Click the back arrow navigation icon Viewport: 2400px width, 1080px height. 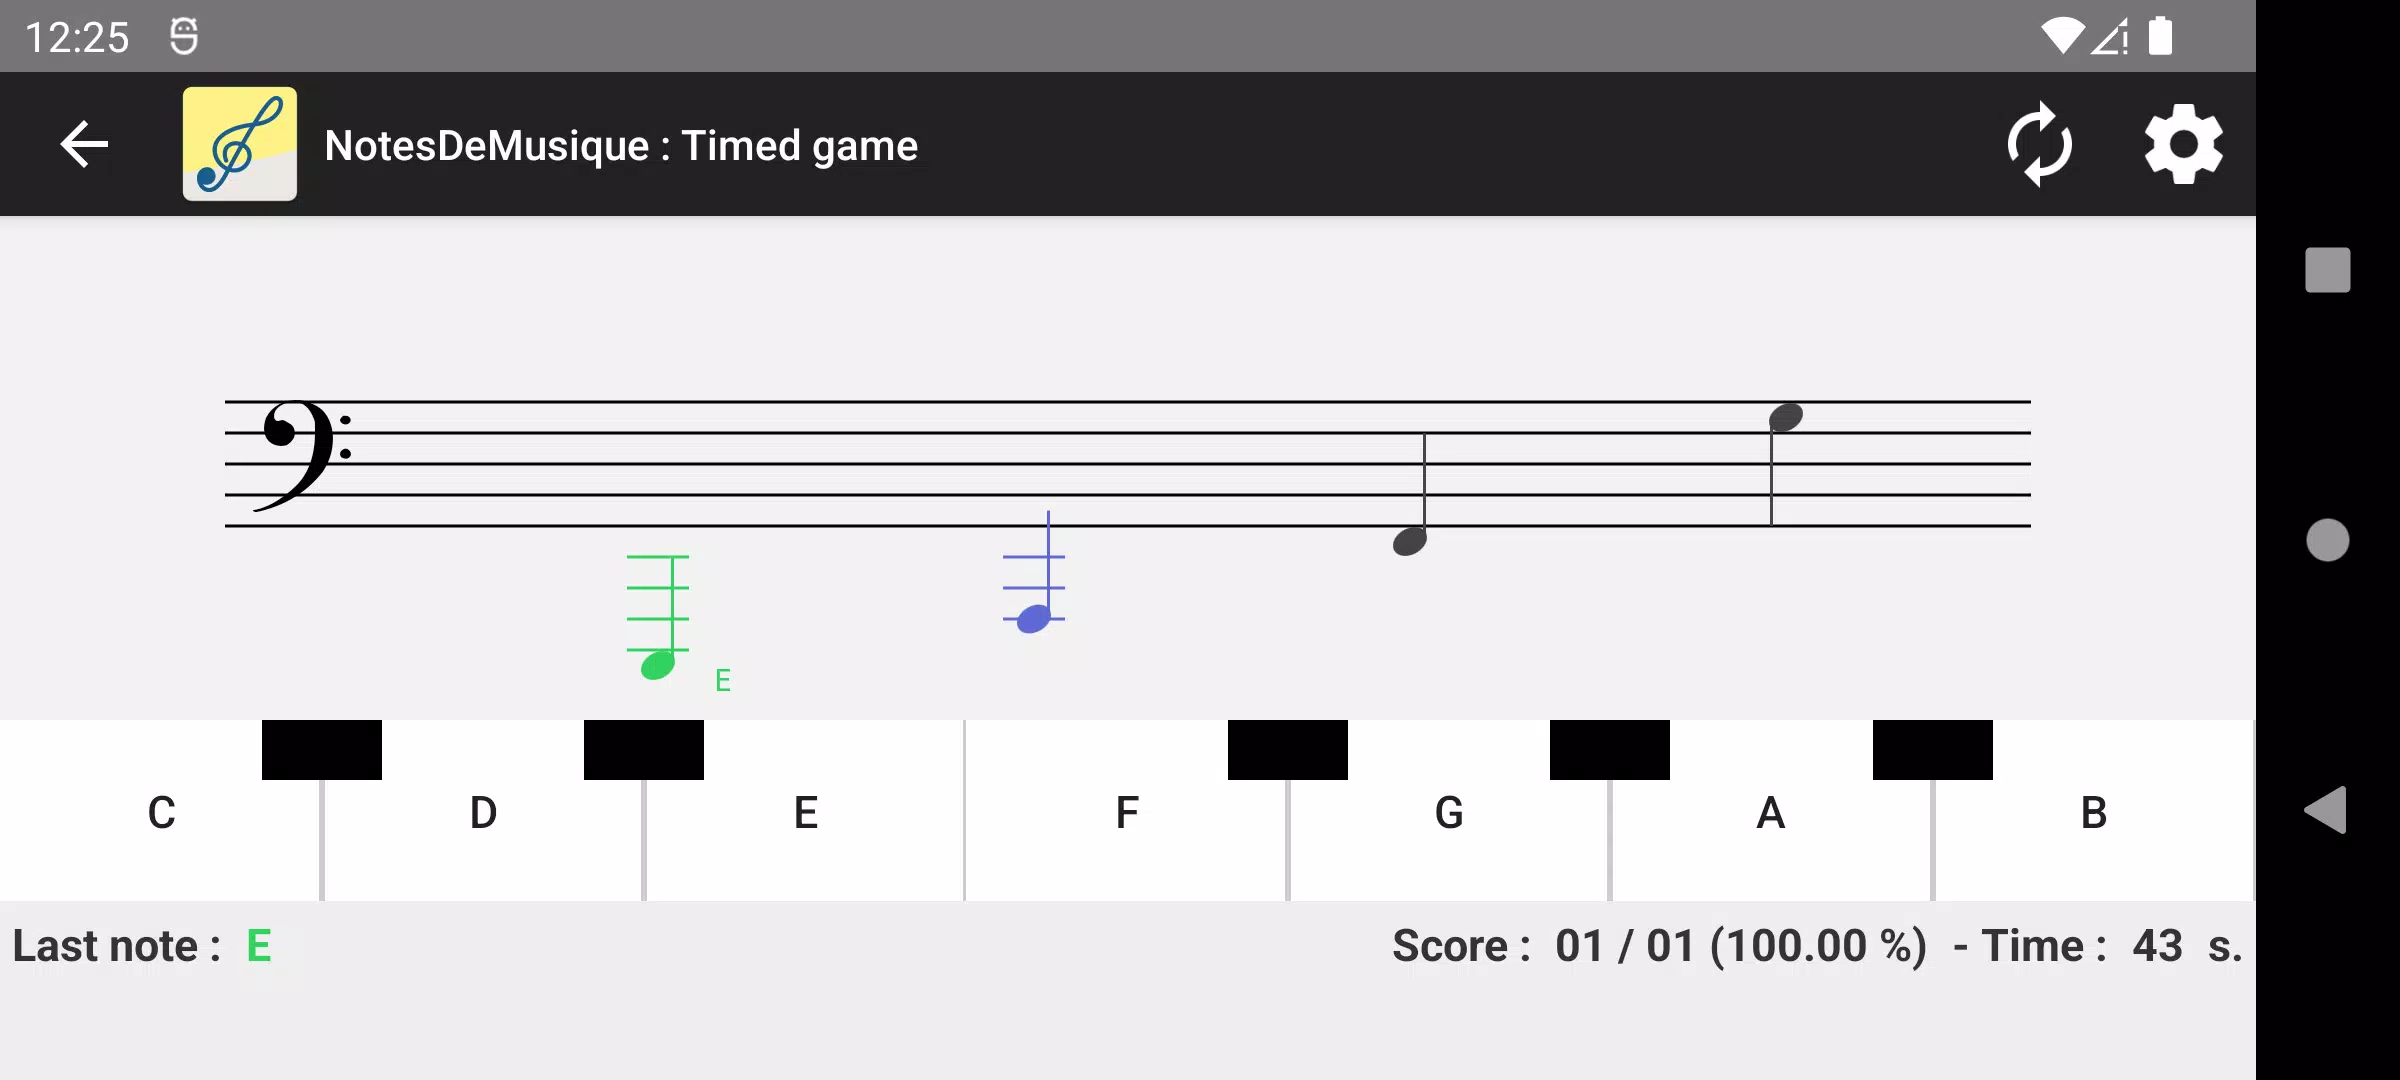[x=84, y=144]
